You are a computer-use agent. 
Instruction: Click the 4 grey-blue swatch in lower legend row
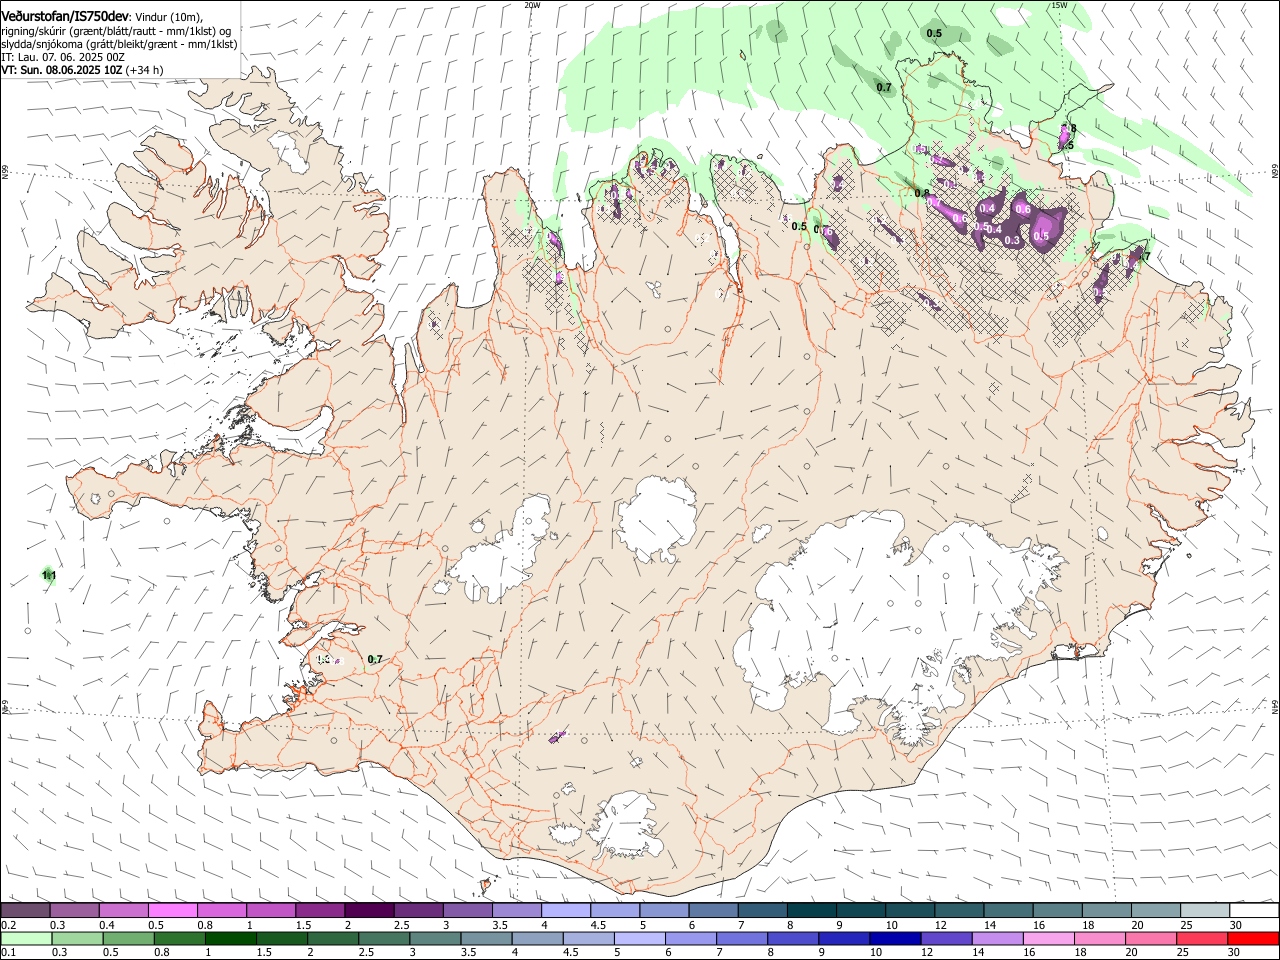point(537,938)
